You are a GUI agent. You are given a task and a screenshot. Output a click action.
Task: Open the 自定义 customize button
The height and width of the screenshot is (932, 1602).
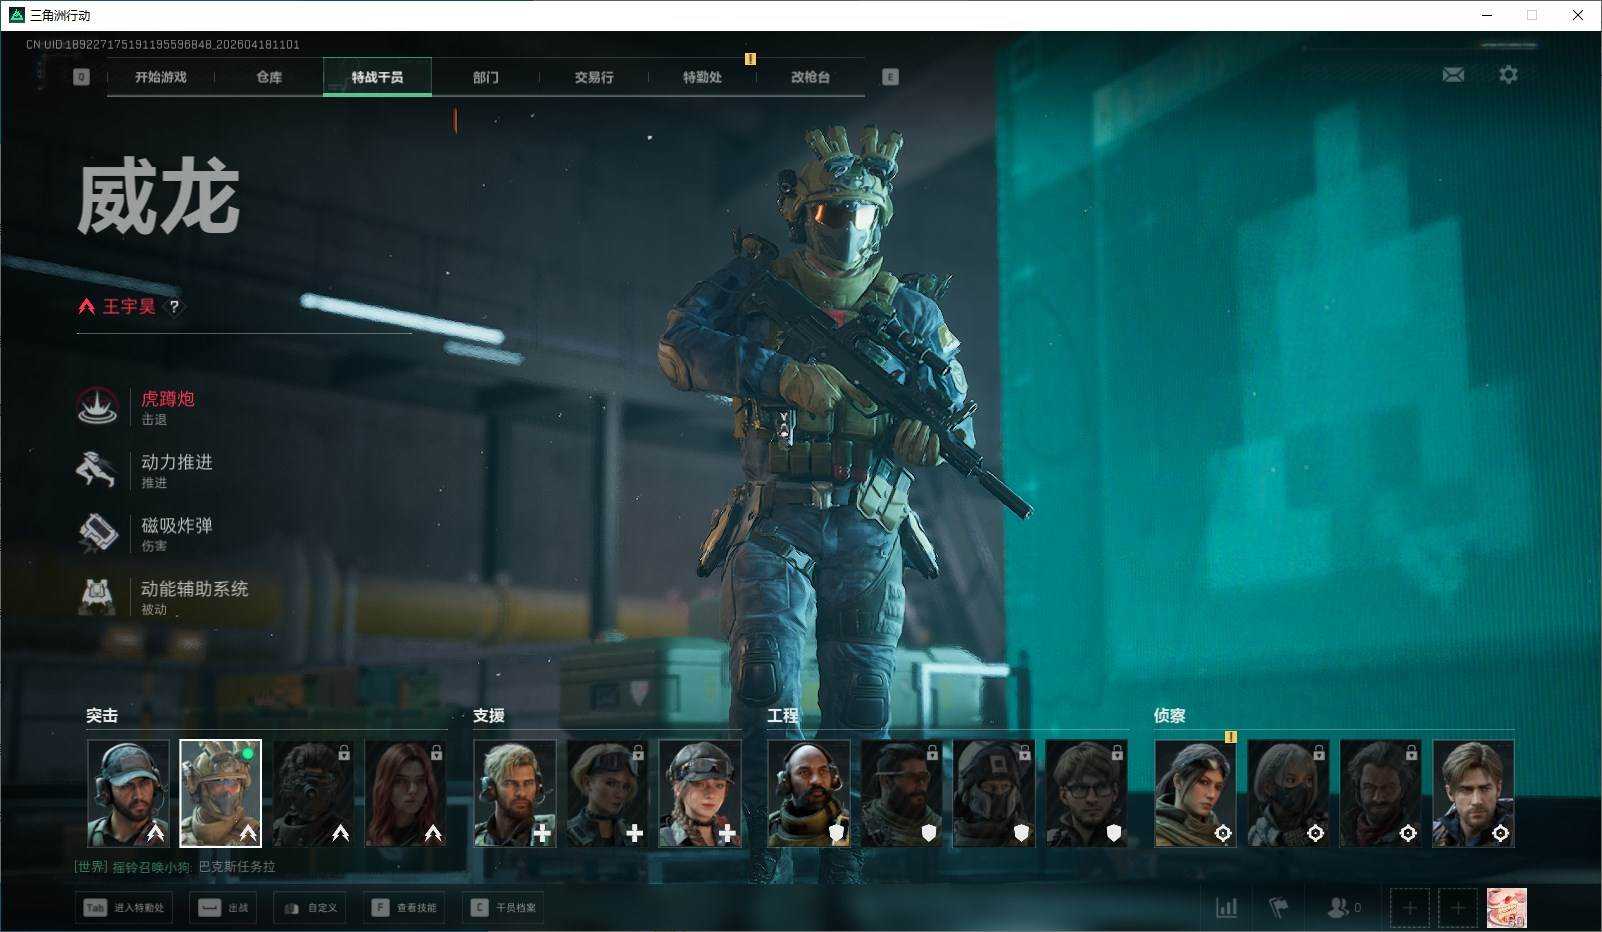(x=310, y=908)
